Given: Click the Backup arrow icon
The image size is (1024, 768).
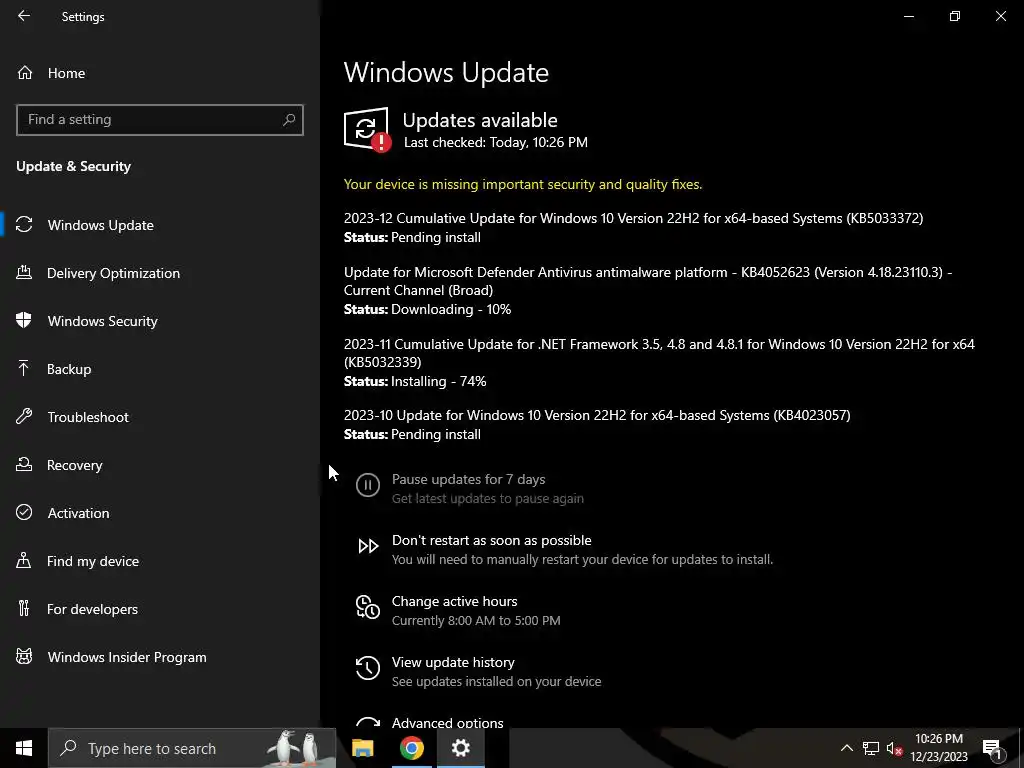Looking at the screenshot, I should point(24,368).
